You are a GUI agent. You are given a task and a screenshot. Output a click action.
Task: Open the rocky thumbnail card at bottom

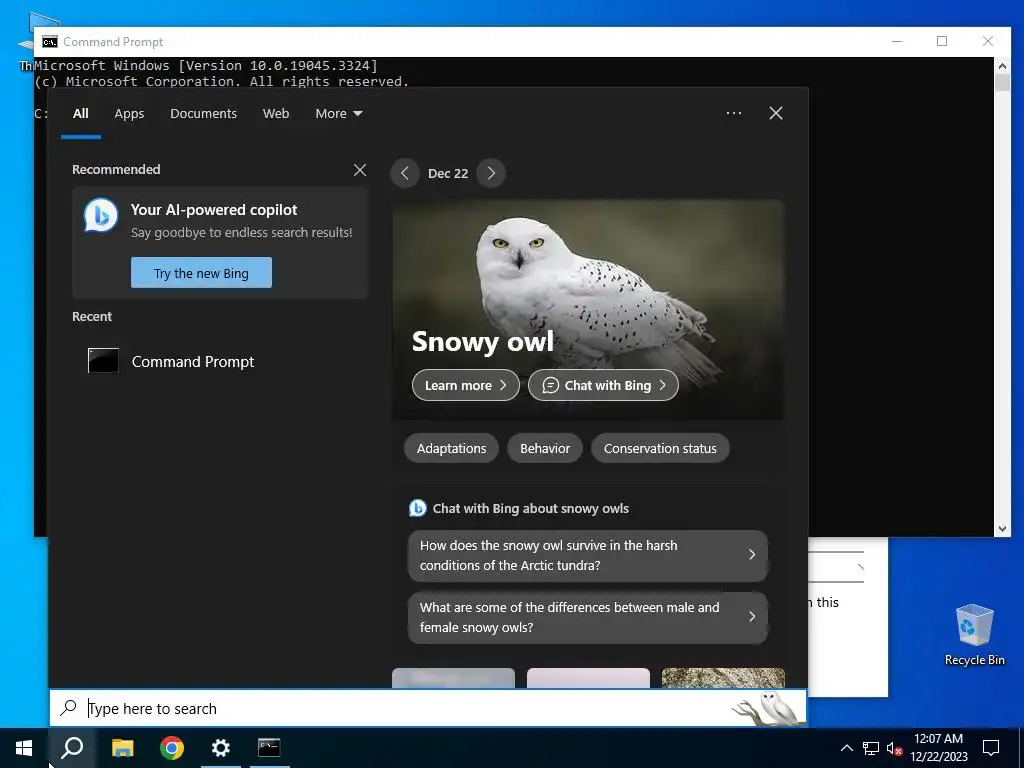pyautogui.click(x=723, y=678)
